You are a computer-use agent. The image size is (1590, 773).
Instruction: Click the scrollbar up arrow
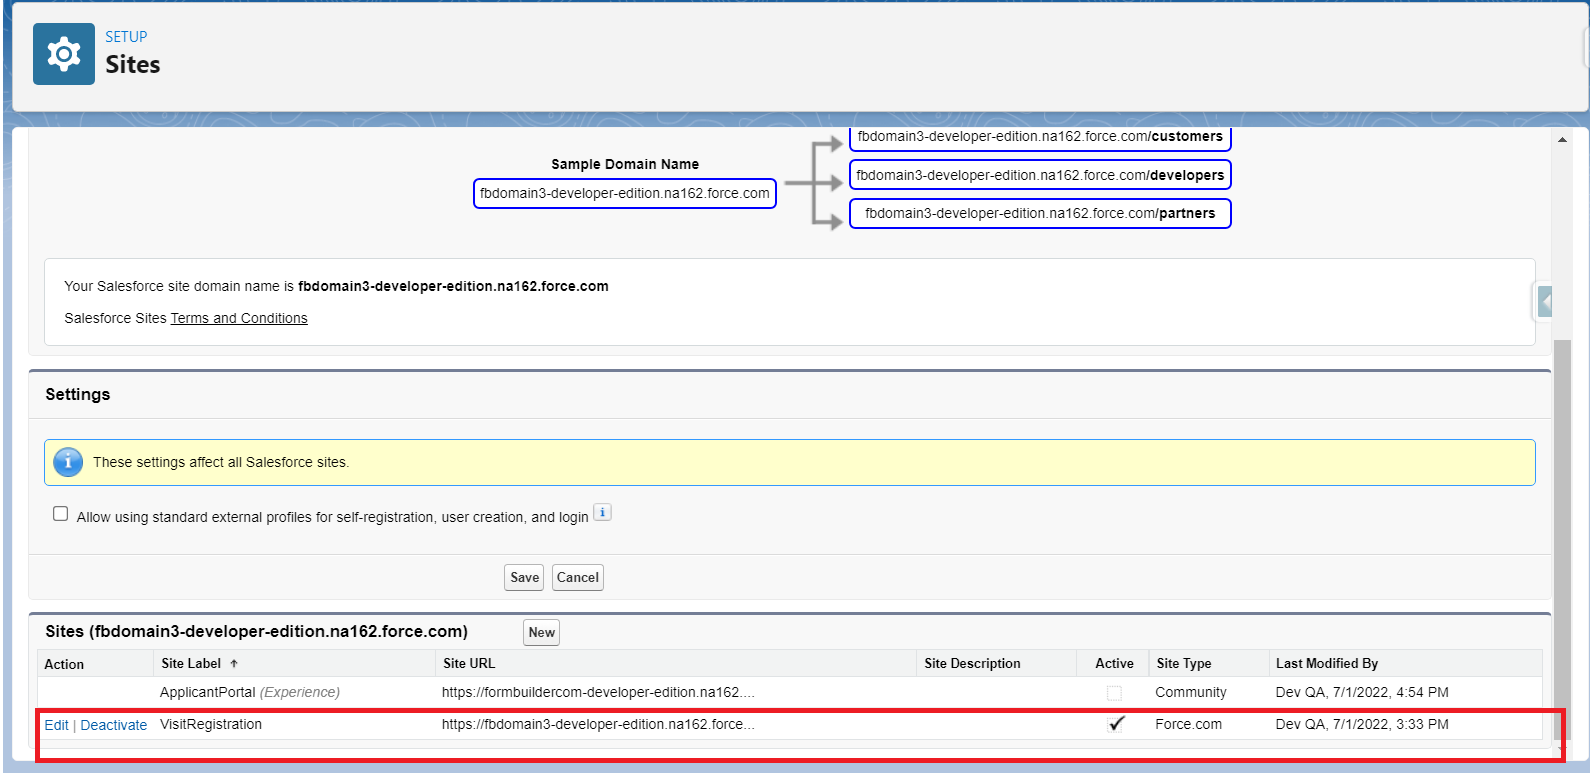point(1562,140)
